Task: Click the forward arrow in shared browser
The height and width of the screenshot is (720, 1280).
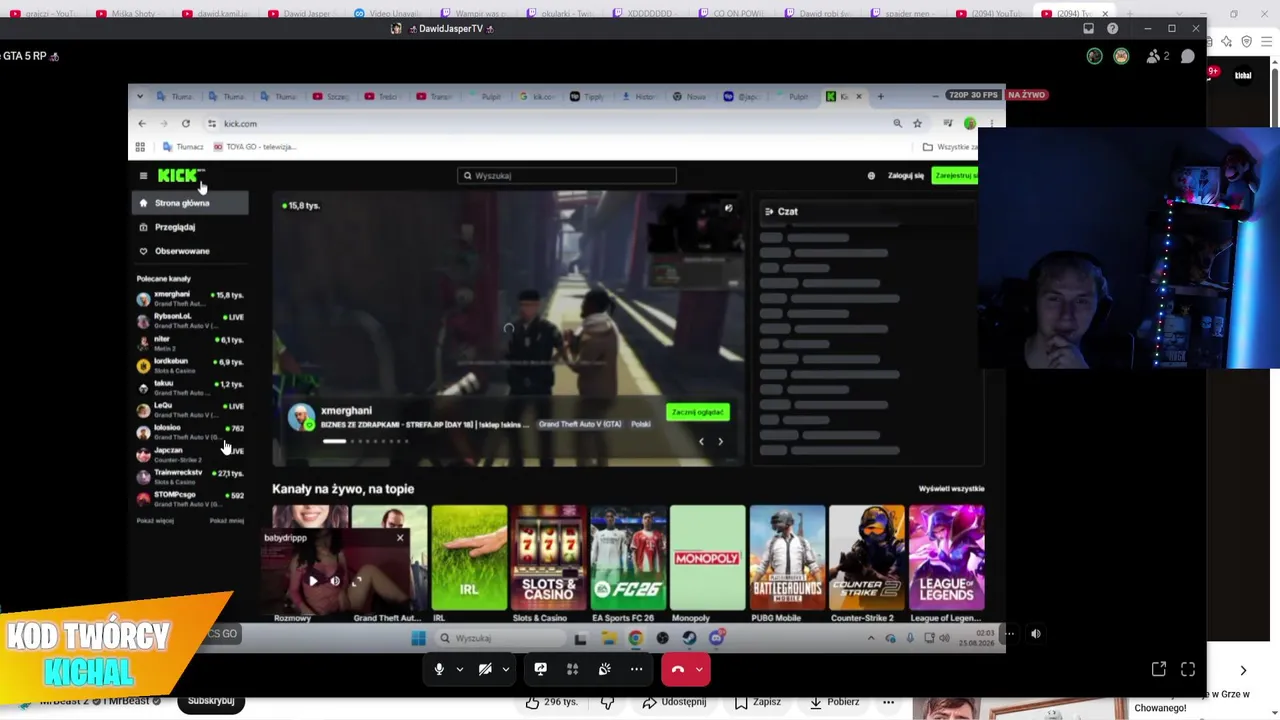Action: tap(164, 124)
